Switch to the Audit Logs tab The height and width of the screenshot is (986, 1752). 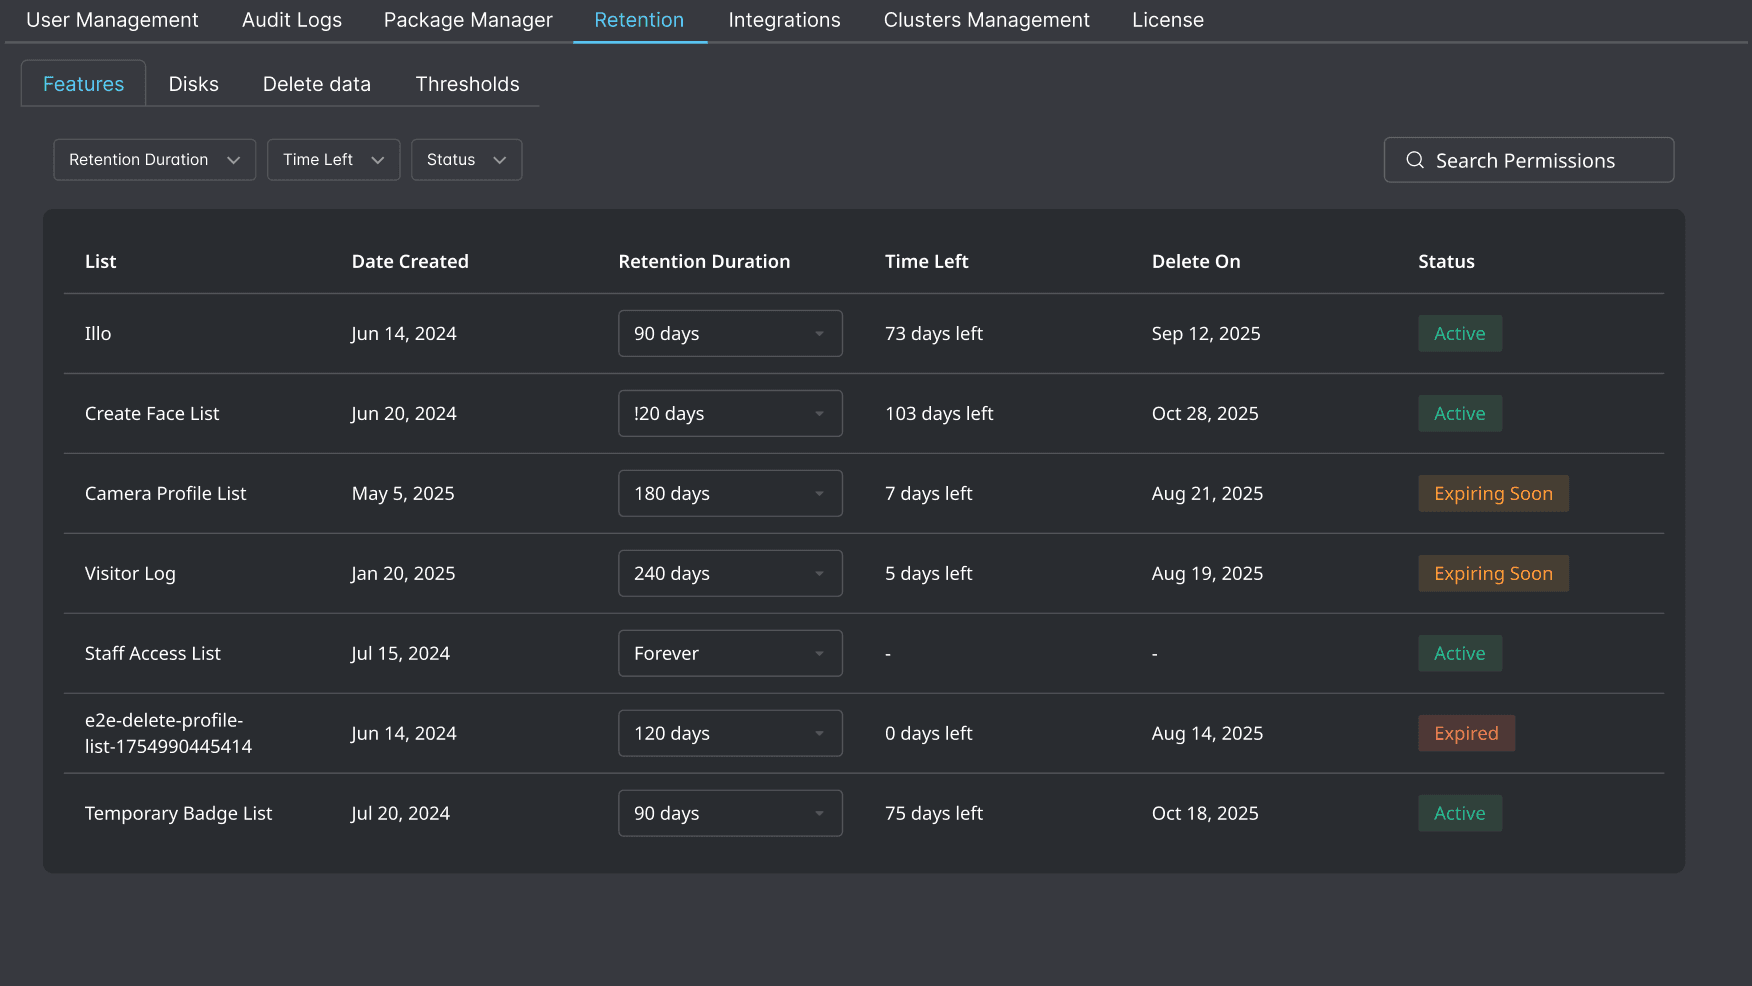pyautogui.click(x=292, y=20)
